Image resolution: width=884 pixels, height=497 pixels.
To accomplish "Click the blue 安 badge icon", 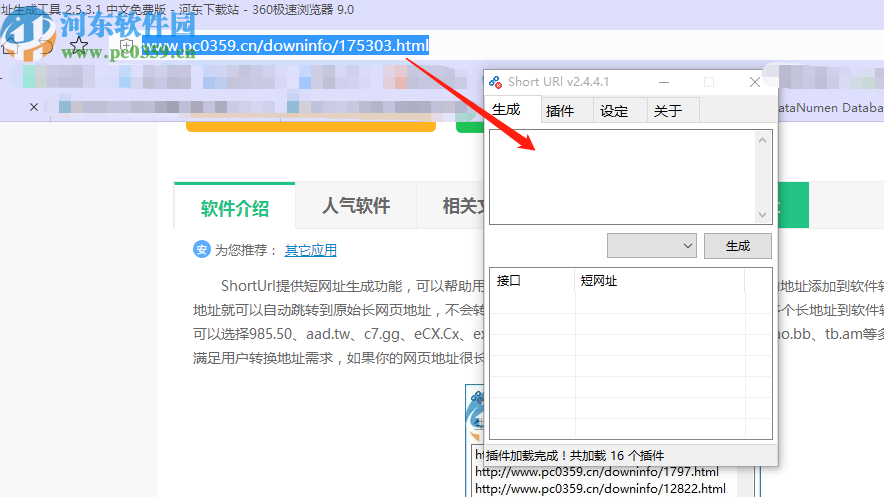I will point(201,249).
